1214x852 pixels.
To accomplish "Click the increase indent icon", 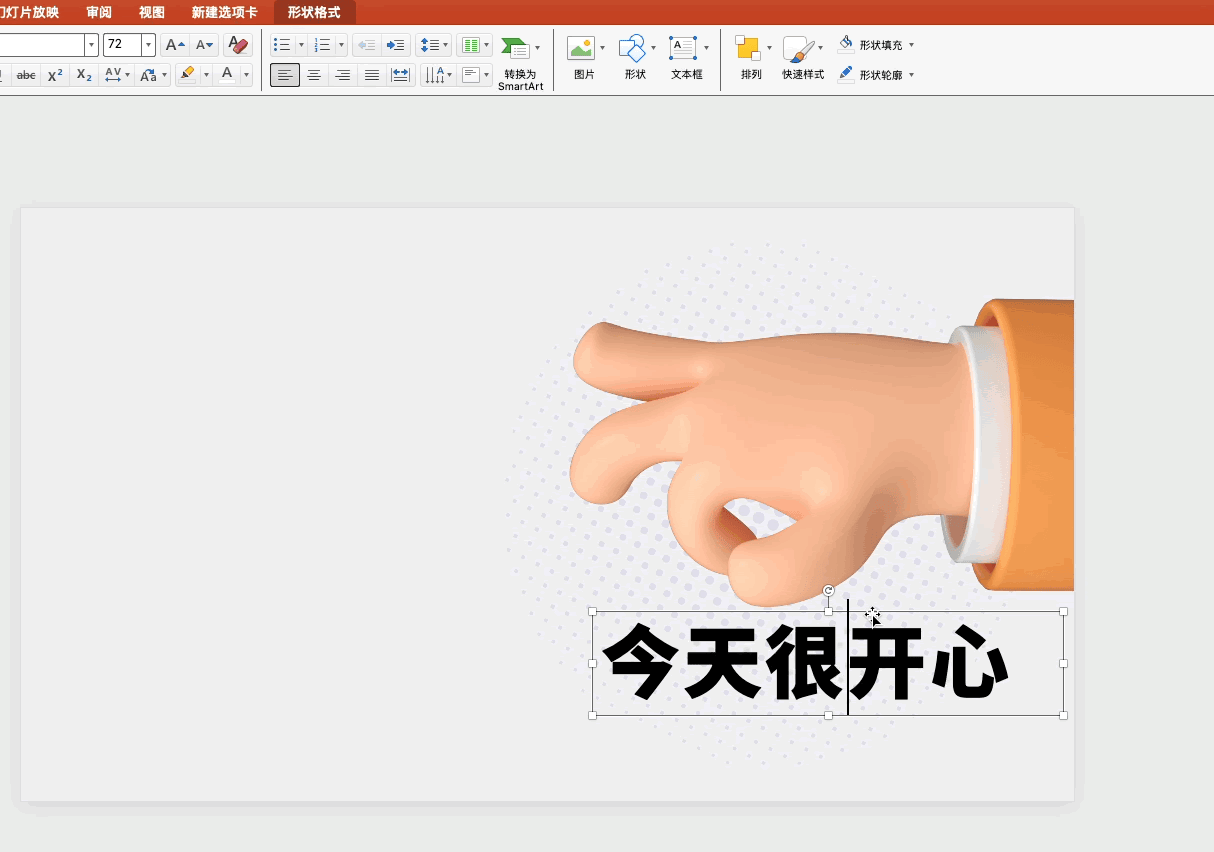I will coord(396,45).
